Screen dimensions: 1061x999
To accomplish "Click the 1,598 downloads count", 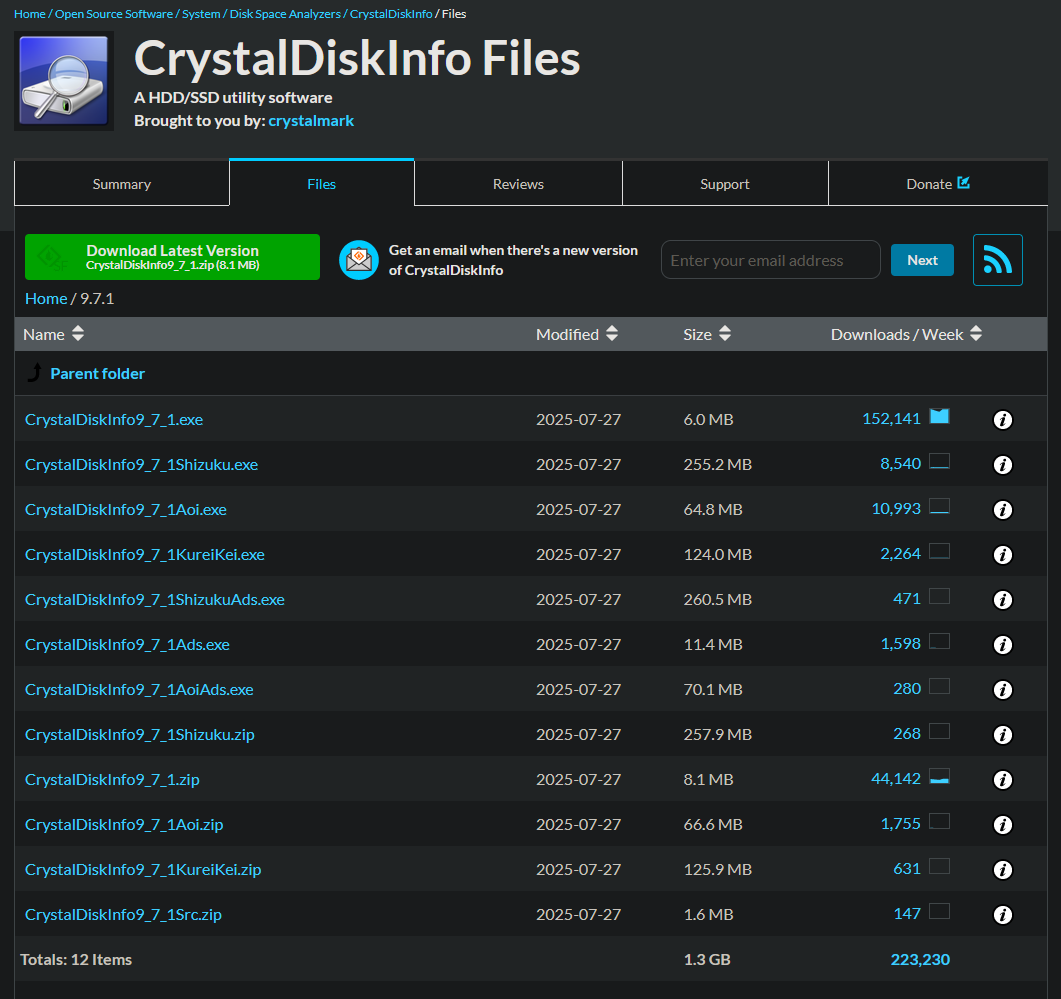I will (x=900, y=644).
